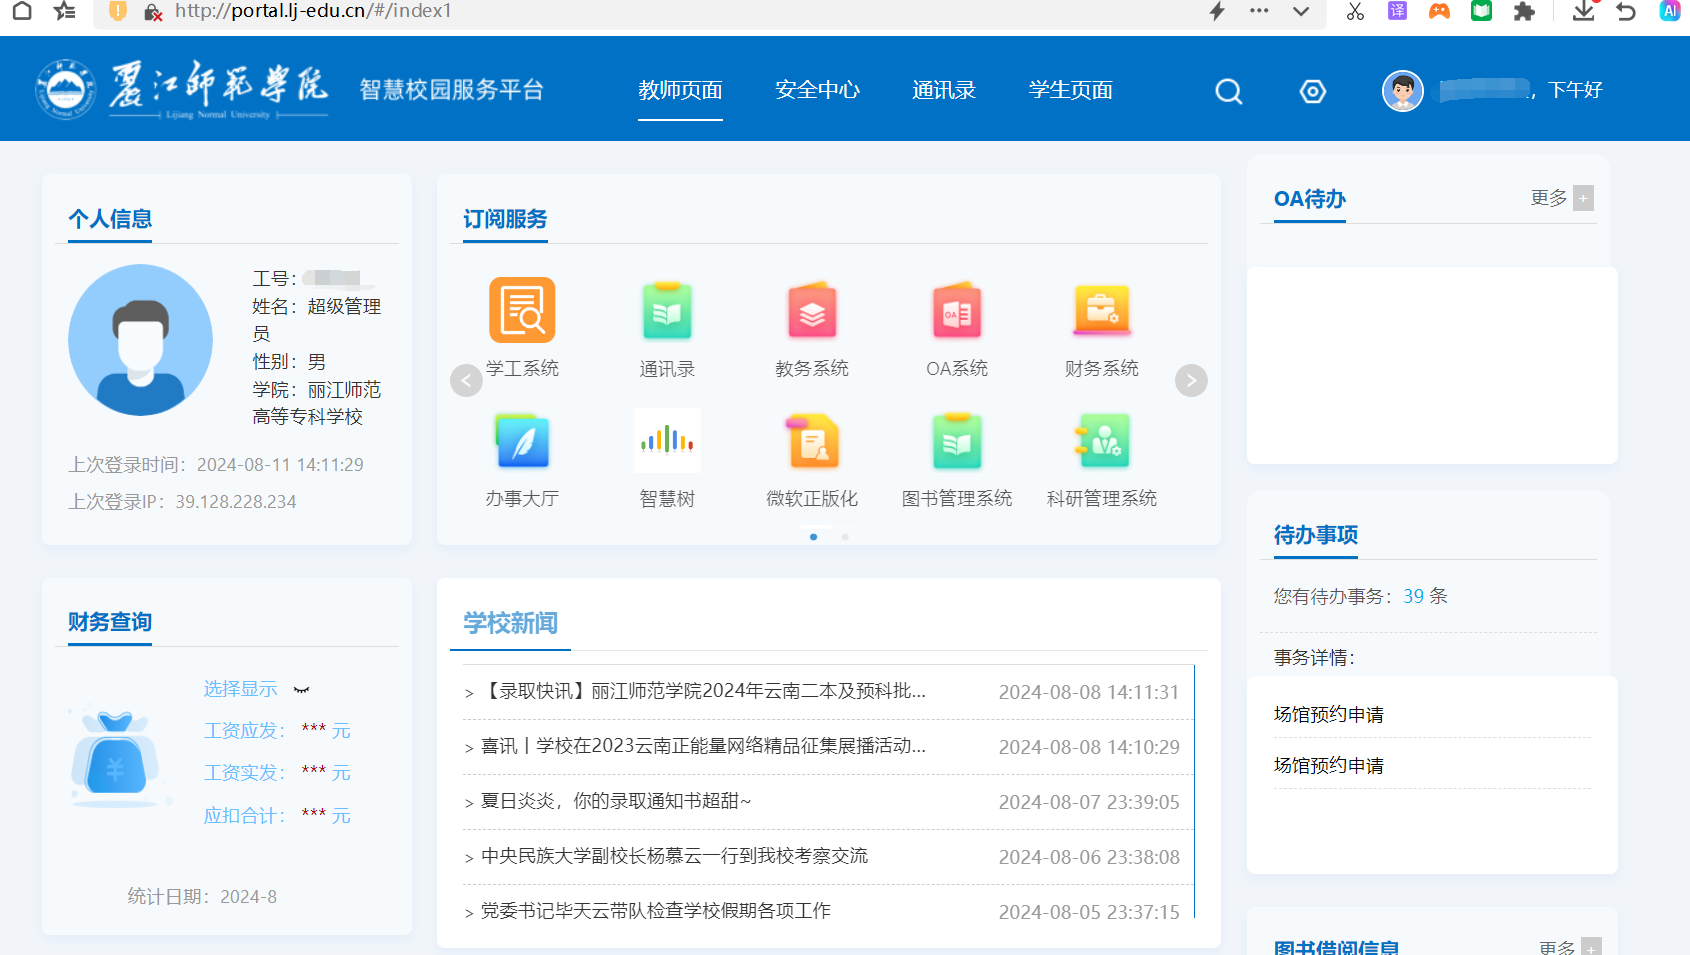The width and height of the screenshot is (1690, 955).
Task: Show next services with right arrow
Action: click(x=1190, y=381)
